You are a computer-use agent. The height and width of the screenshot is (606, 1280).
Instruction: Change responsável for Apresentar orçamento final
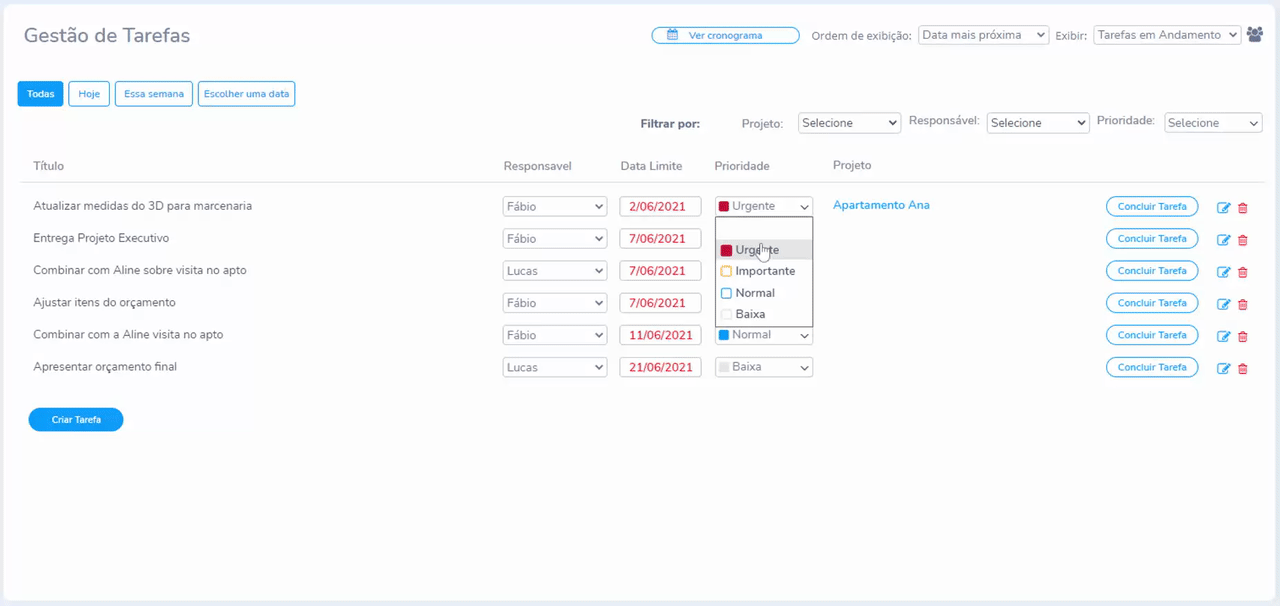555,367
